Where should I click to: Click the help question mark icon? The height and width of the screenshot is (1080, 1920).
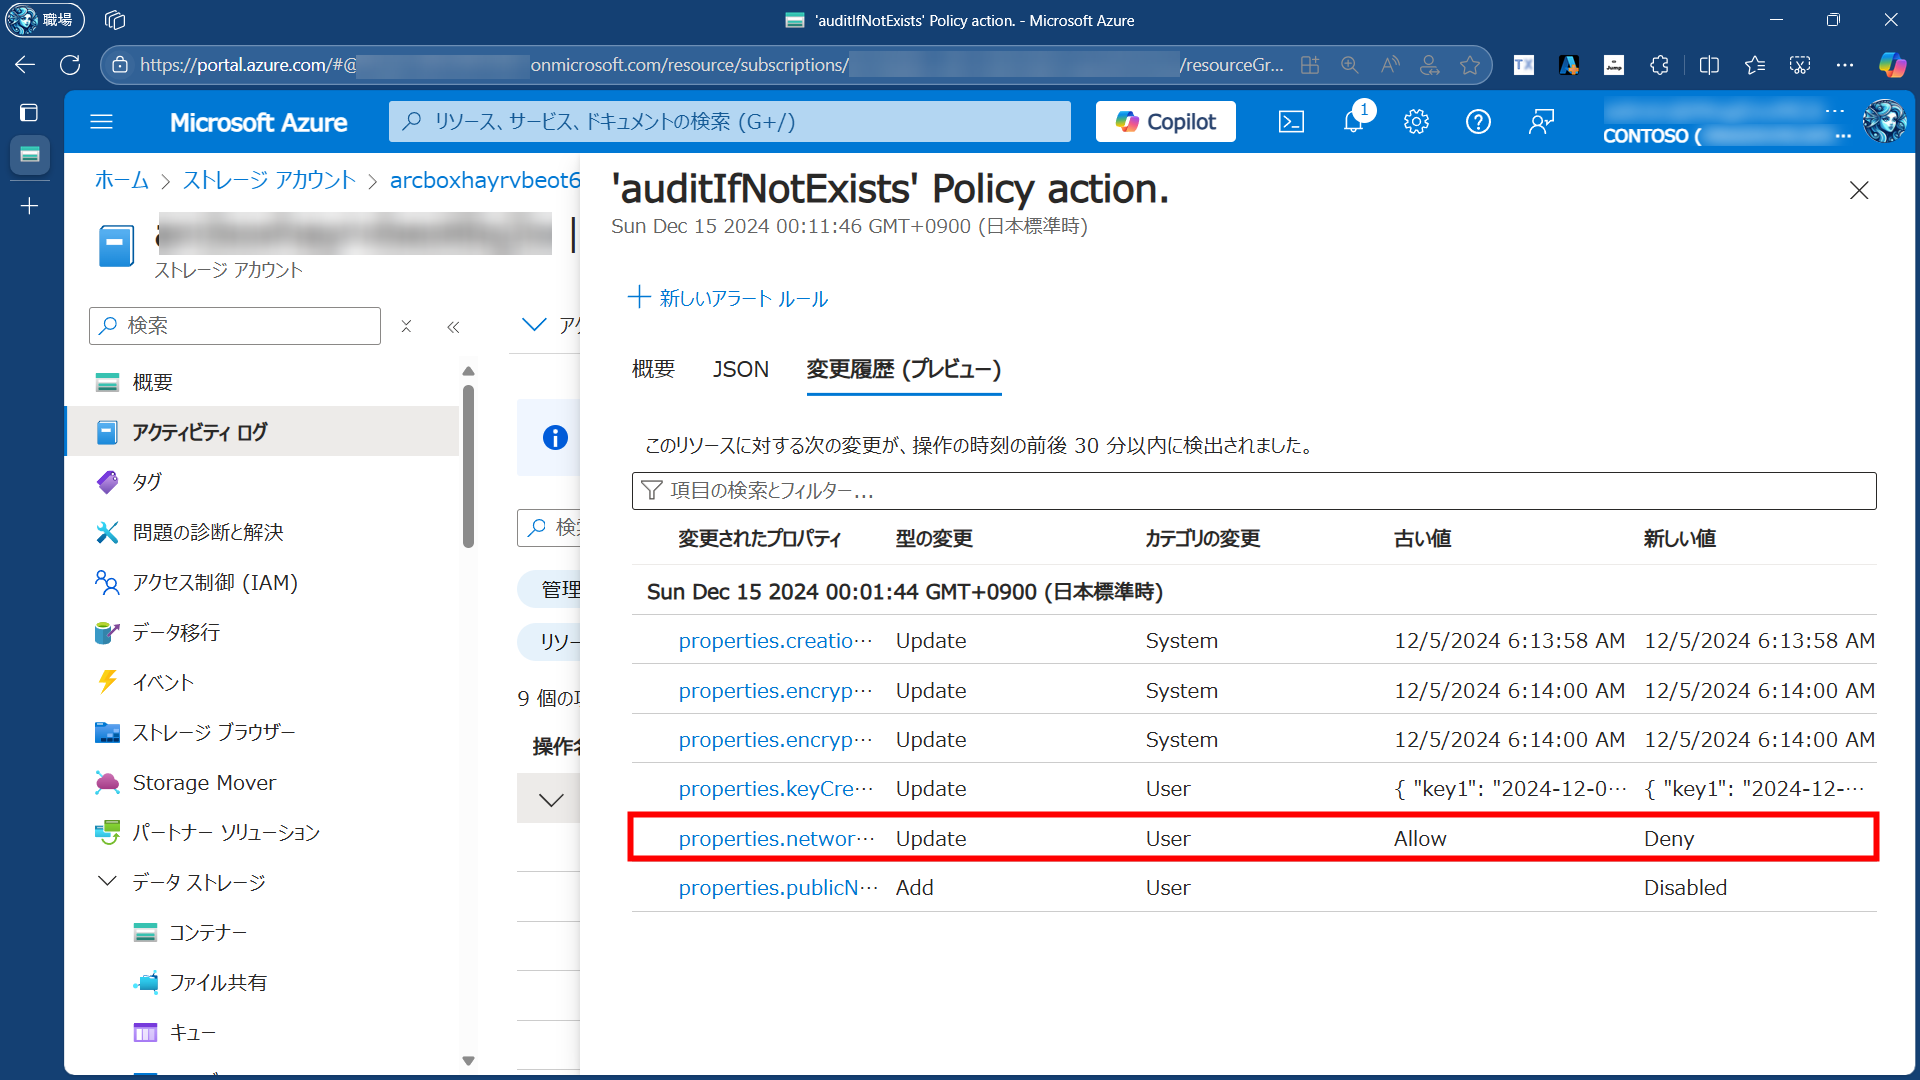click(1478, 122)
